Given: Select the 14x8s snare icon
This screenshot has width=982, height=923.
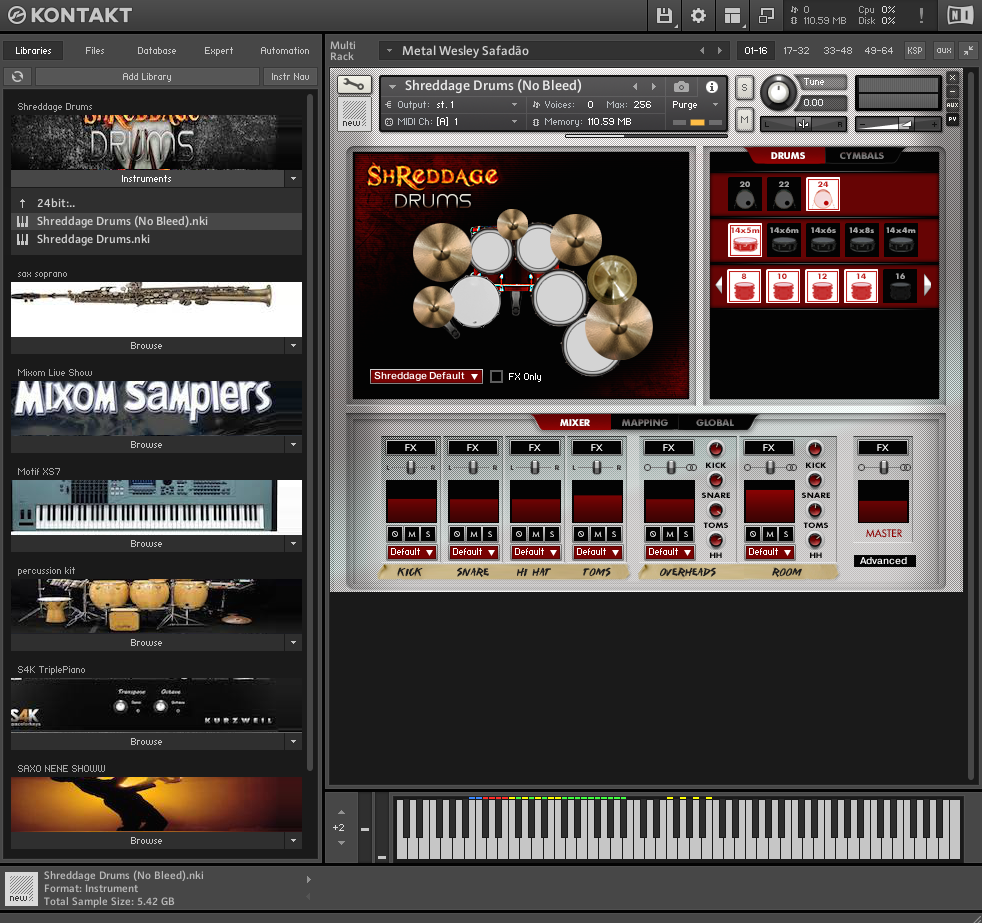Looking at the screenshot, I should [x=862, y=240].
